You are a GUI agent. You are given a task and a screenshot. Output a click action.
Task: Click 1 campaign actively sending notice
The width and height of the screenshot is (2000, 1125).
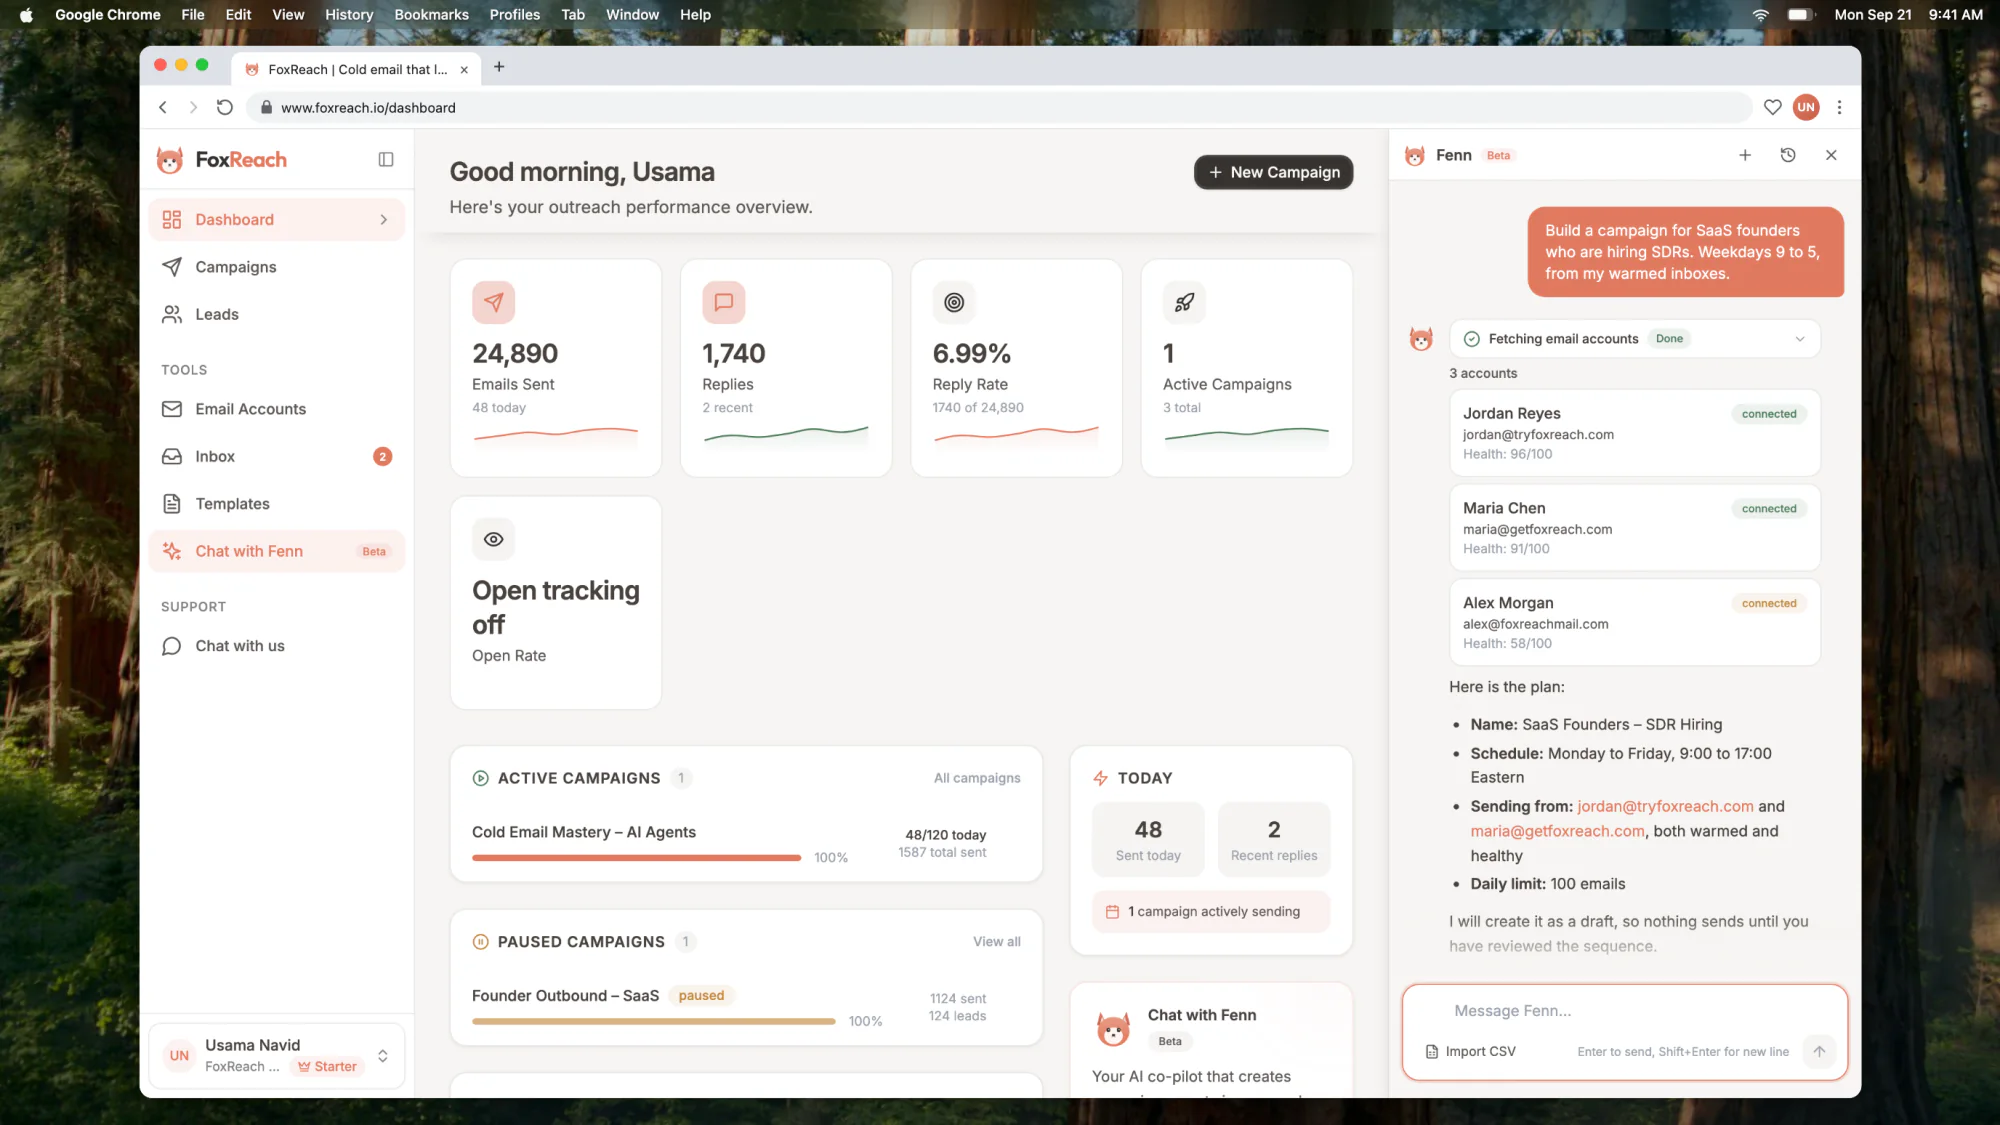point(1211,912)
